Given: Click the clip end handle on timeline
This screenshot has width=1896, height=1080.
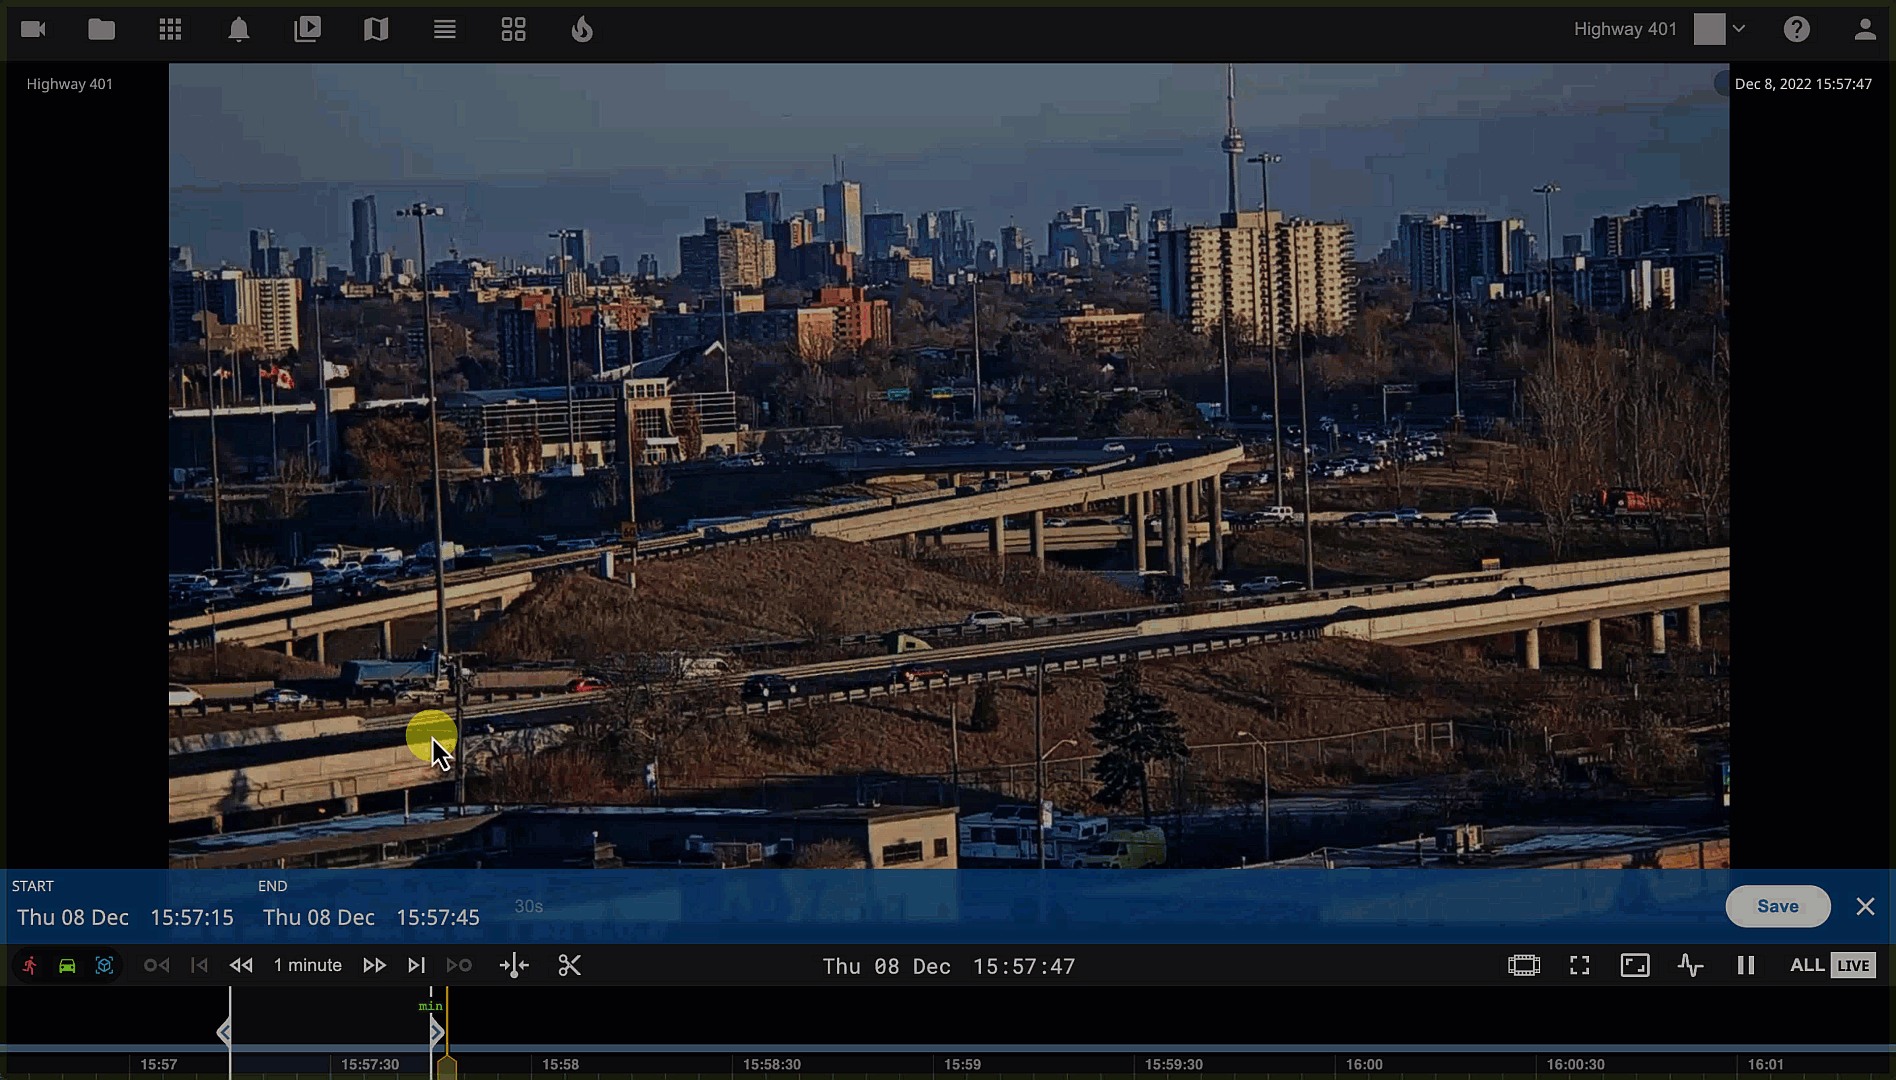Looking at the screenshot, I should tap(437, 1032).
